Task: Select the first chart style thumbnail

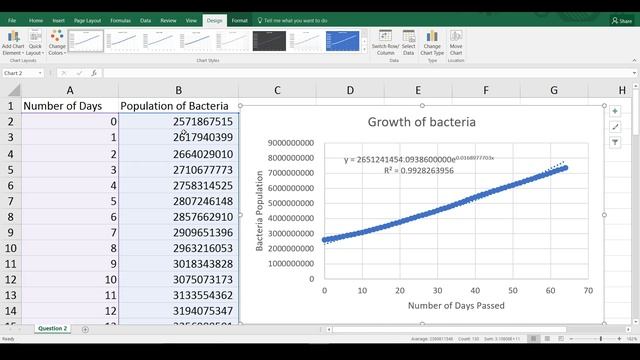Action: [x=86, y=41]
